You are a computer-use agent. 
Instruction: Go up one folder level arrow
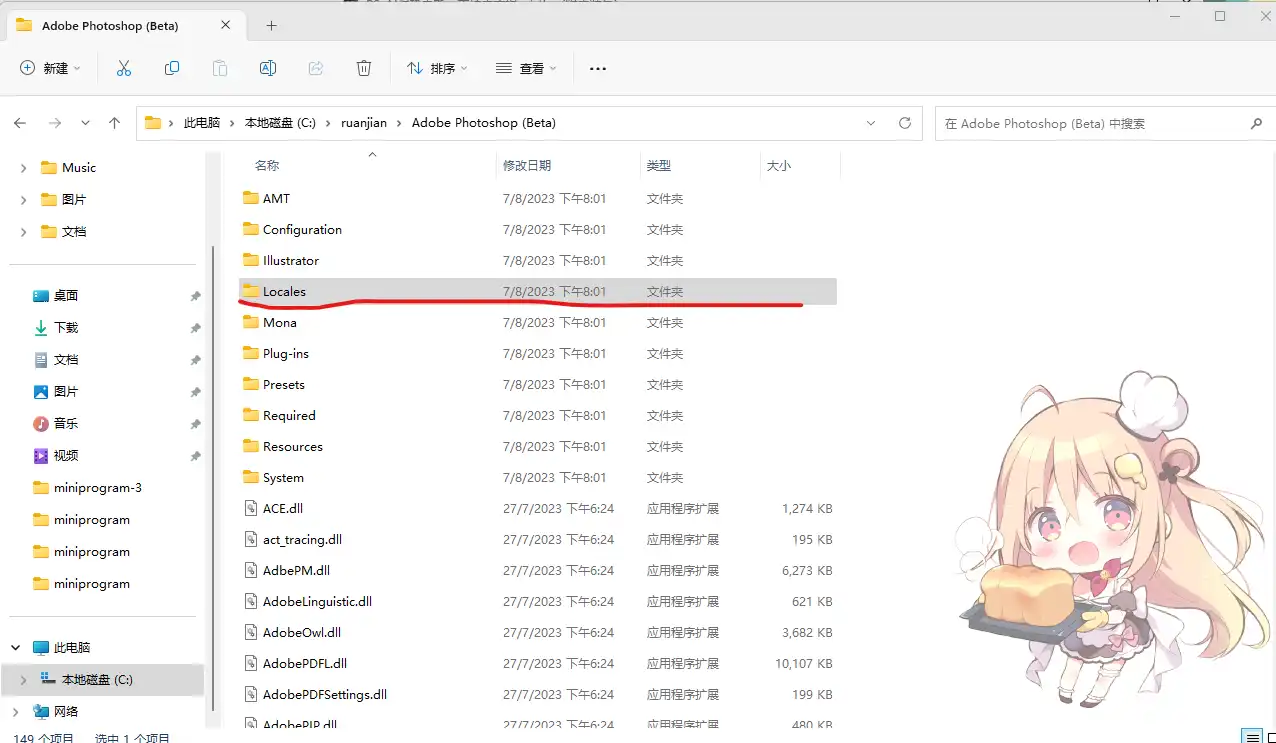coord(115,123)
